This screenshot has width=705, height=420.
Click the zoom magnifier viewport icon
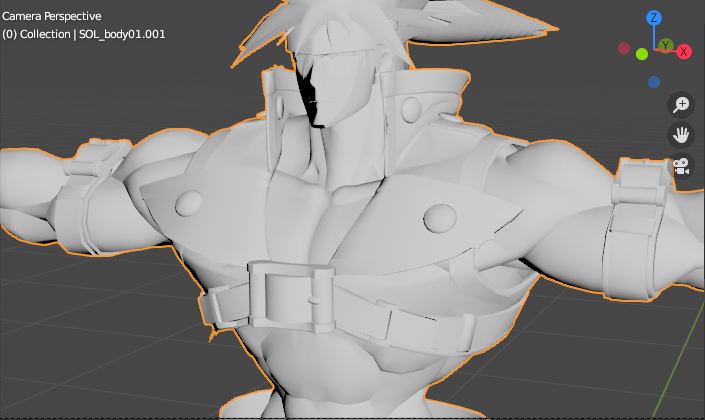[681, 105]
